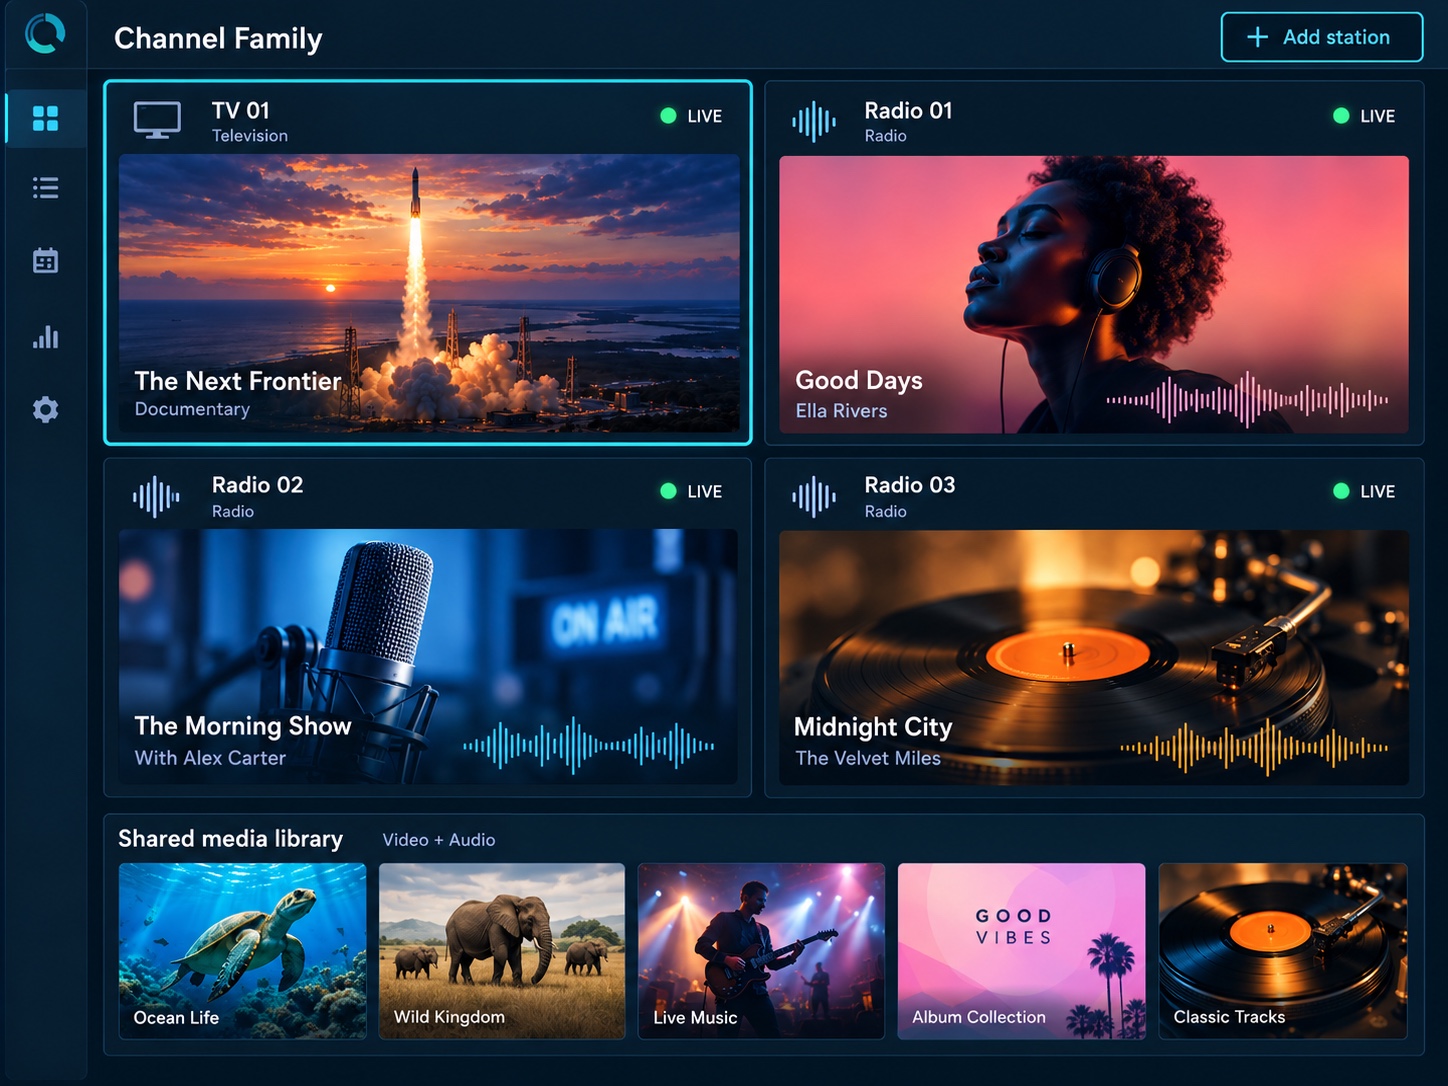Select the Ocean Life library thumbnail

(242, 951)
